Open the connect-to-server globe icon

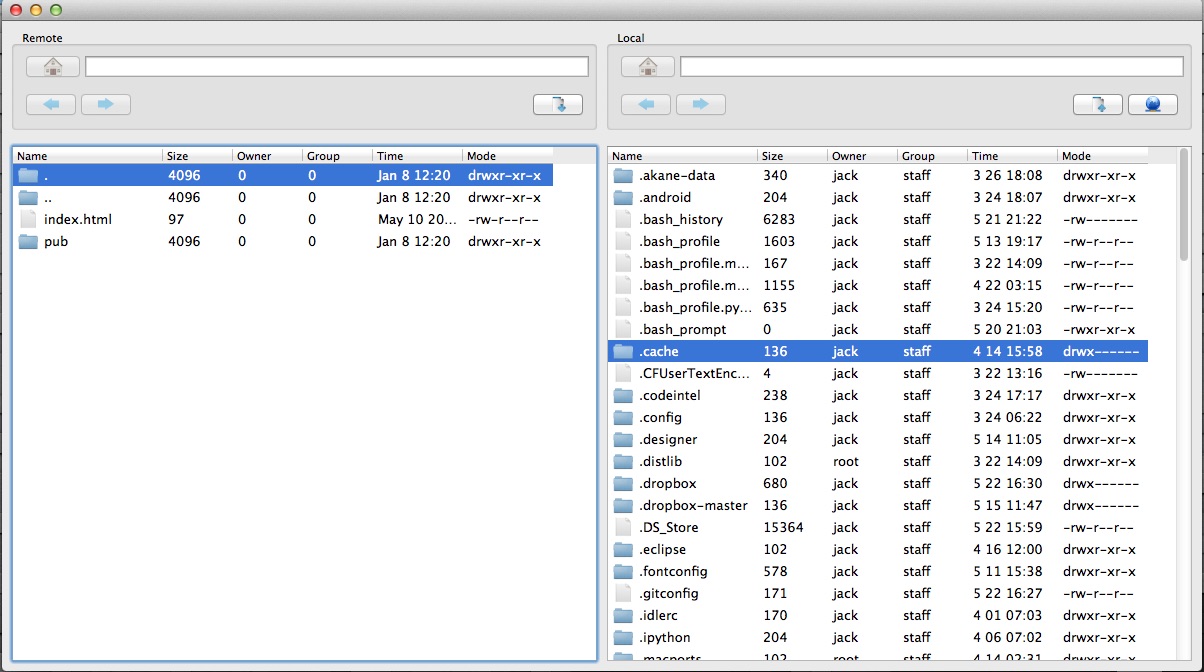[1153, 104]
